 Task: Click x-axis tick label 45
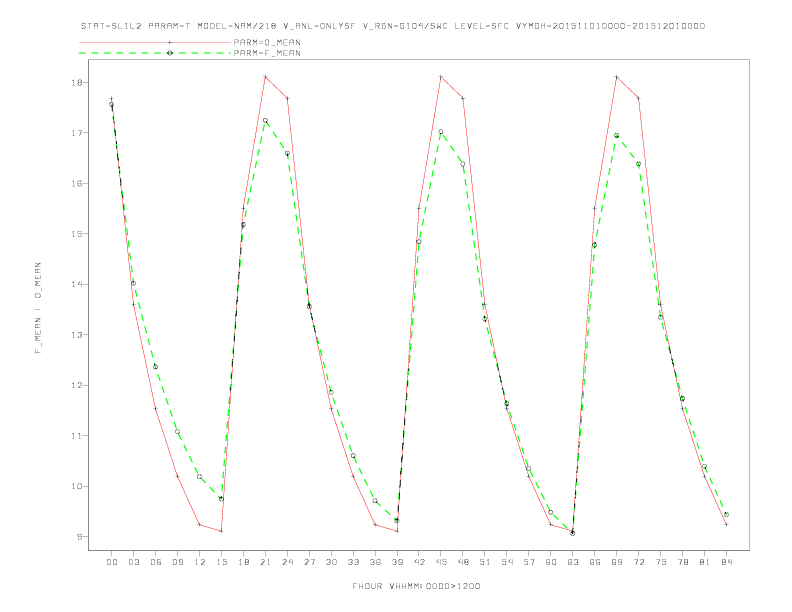pyautogui.click(x=441, y=562)
